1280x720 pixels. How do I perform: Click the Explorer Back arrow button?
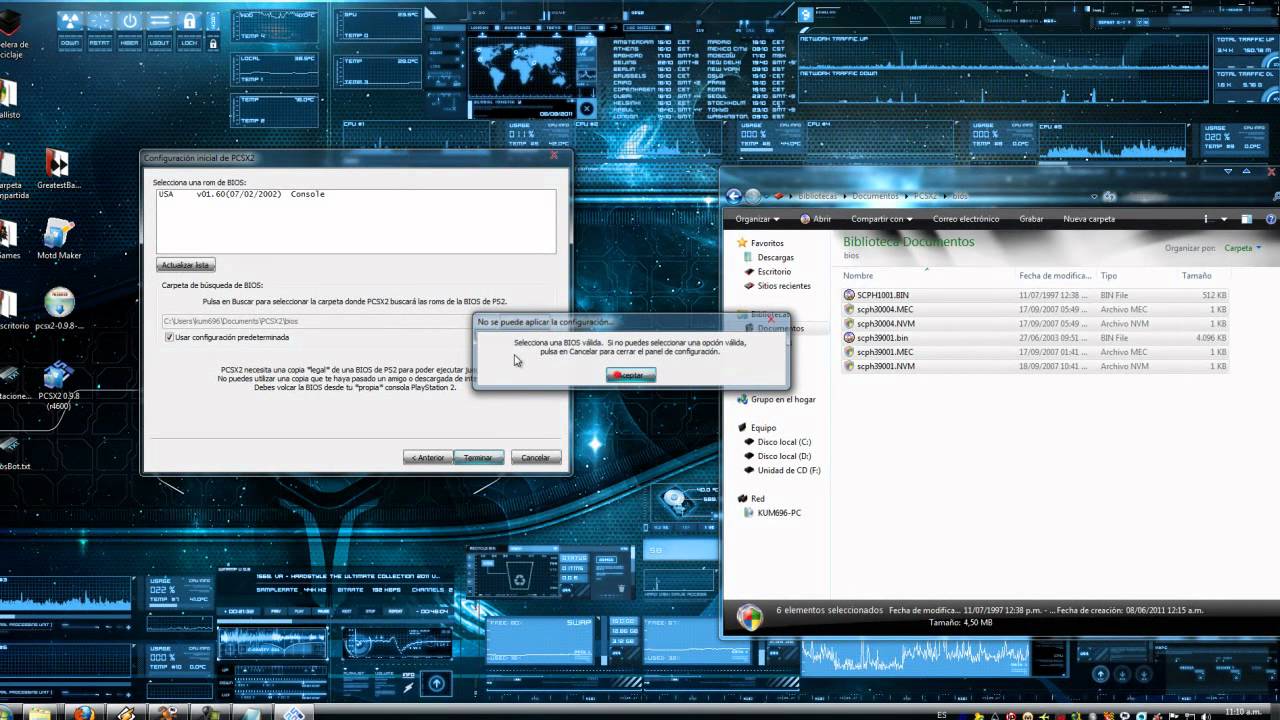coord(734,196)
